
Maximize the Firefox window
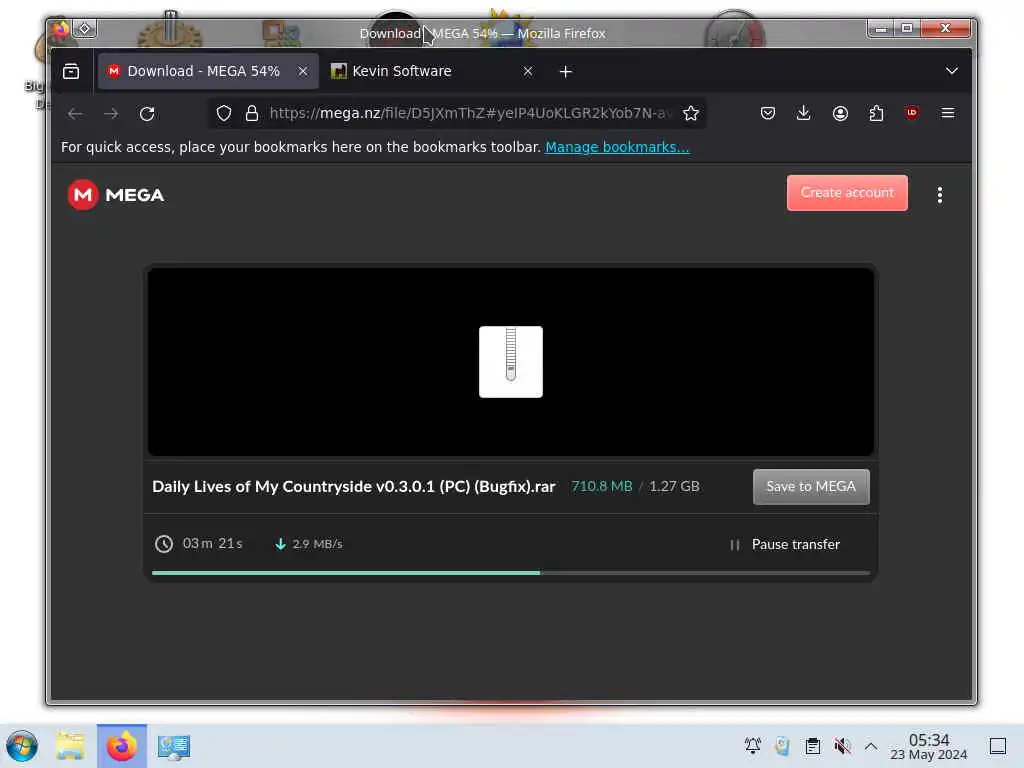coord(907,28)
